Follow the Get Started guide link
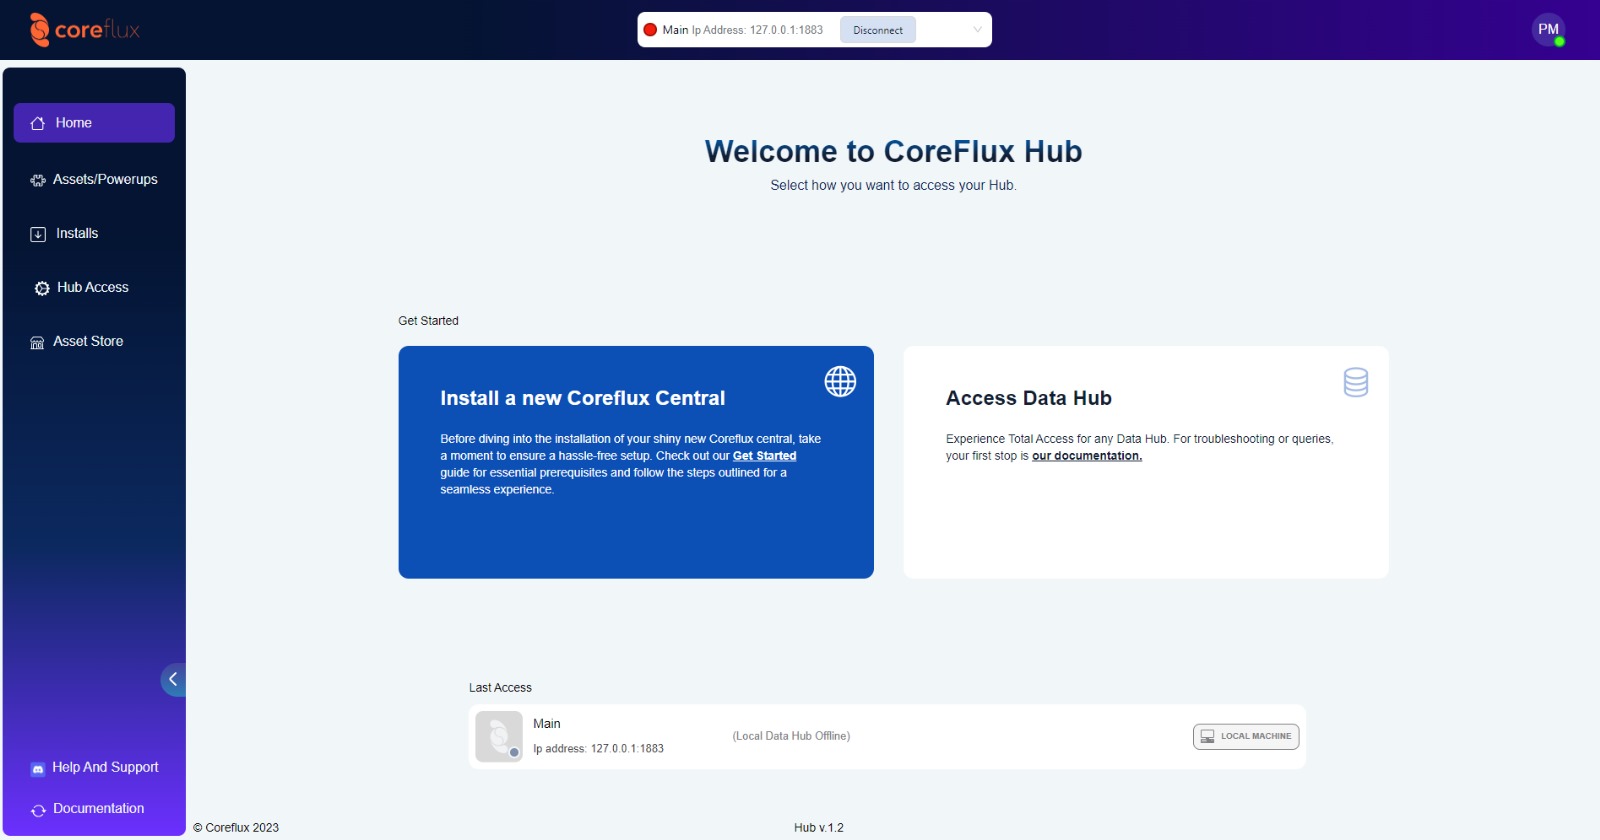Screen dimensions: 1600x840 (x=764, y=456)
